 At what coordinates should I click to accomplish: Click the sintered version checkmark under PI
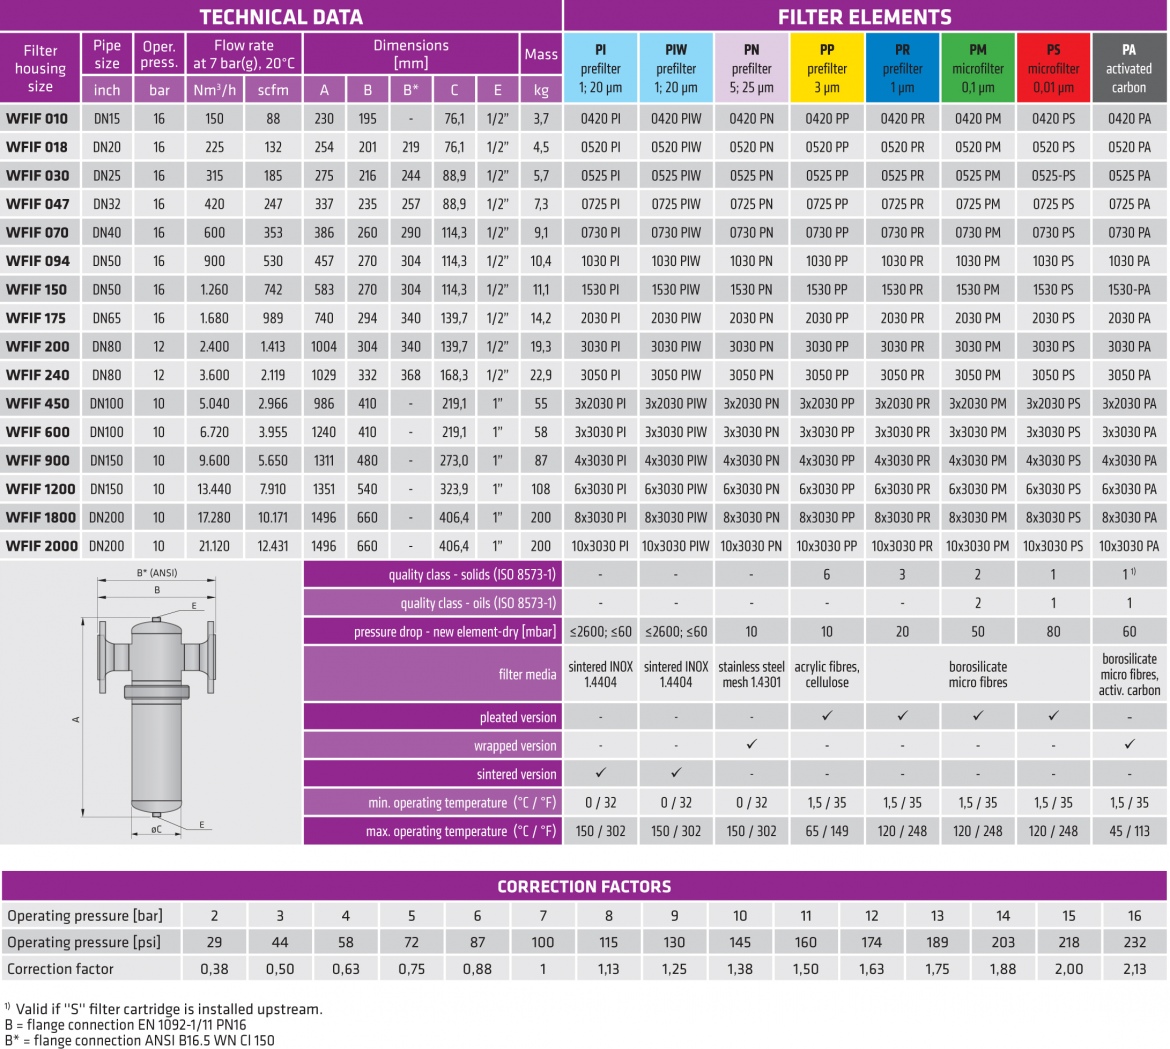pos(601,773)
